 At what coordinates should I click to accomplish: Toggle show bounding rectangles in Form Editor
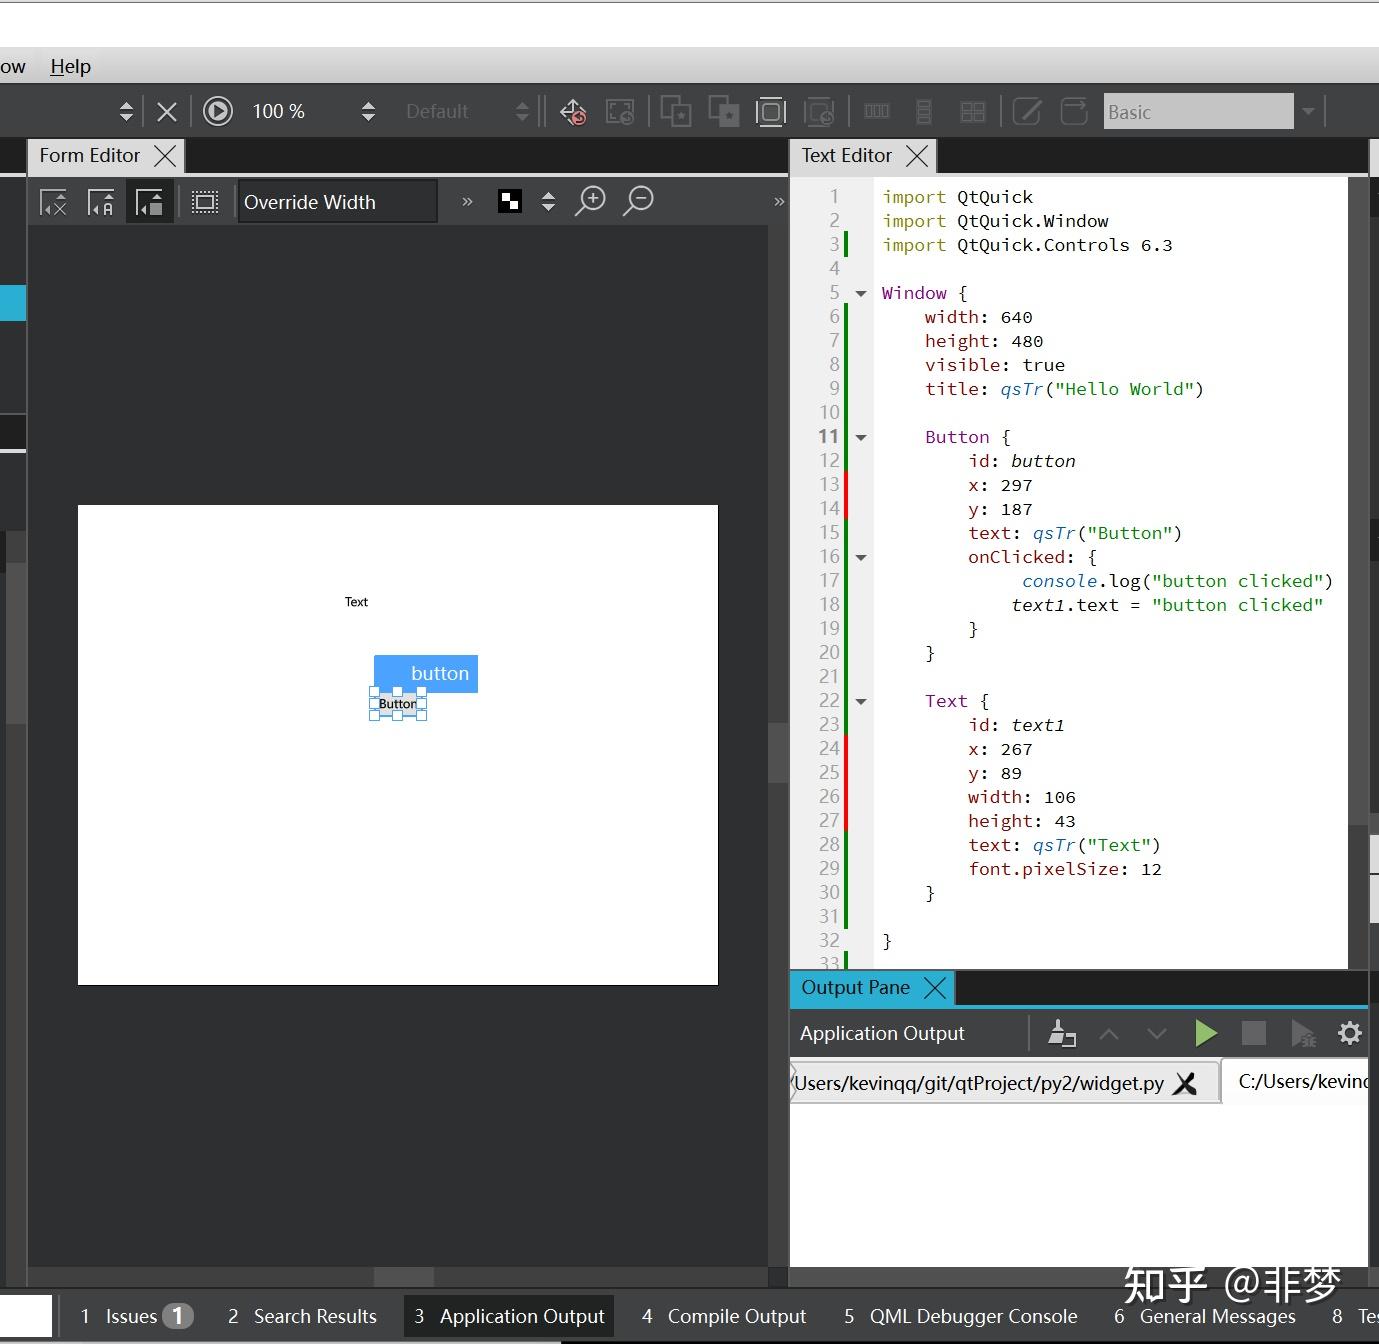click(x=205, y=203)
